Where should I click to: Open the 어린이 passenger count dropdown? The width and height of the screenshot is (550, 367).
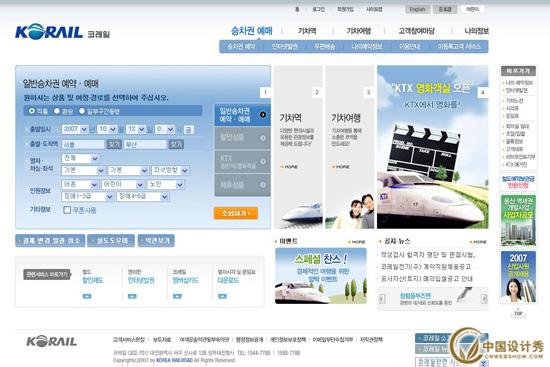pos(123,185)
